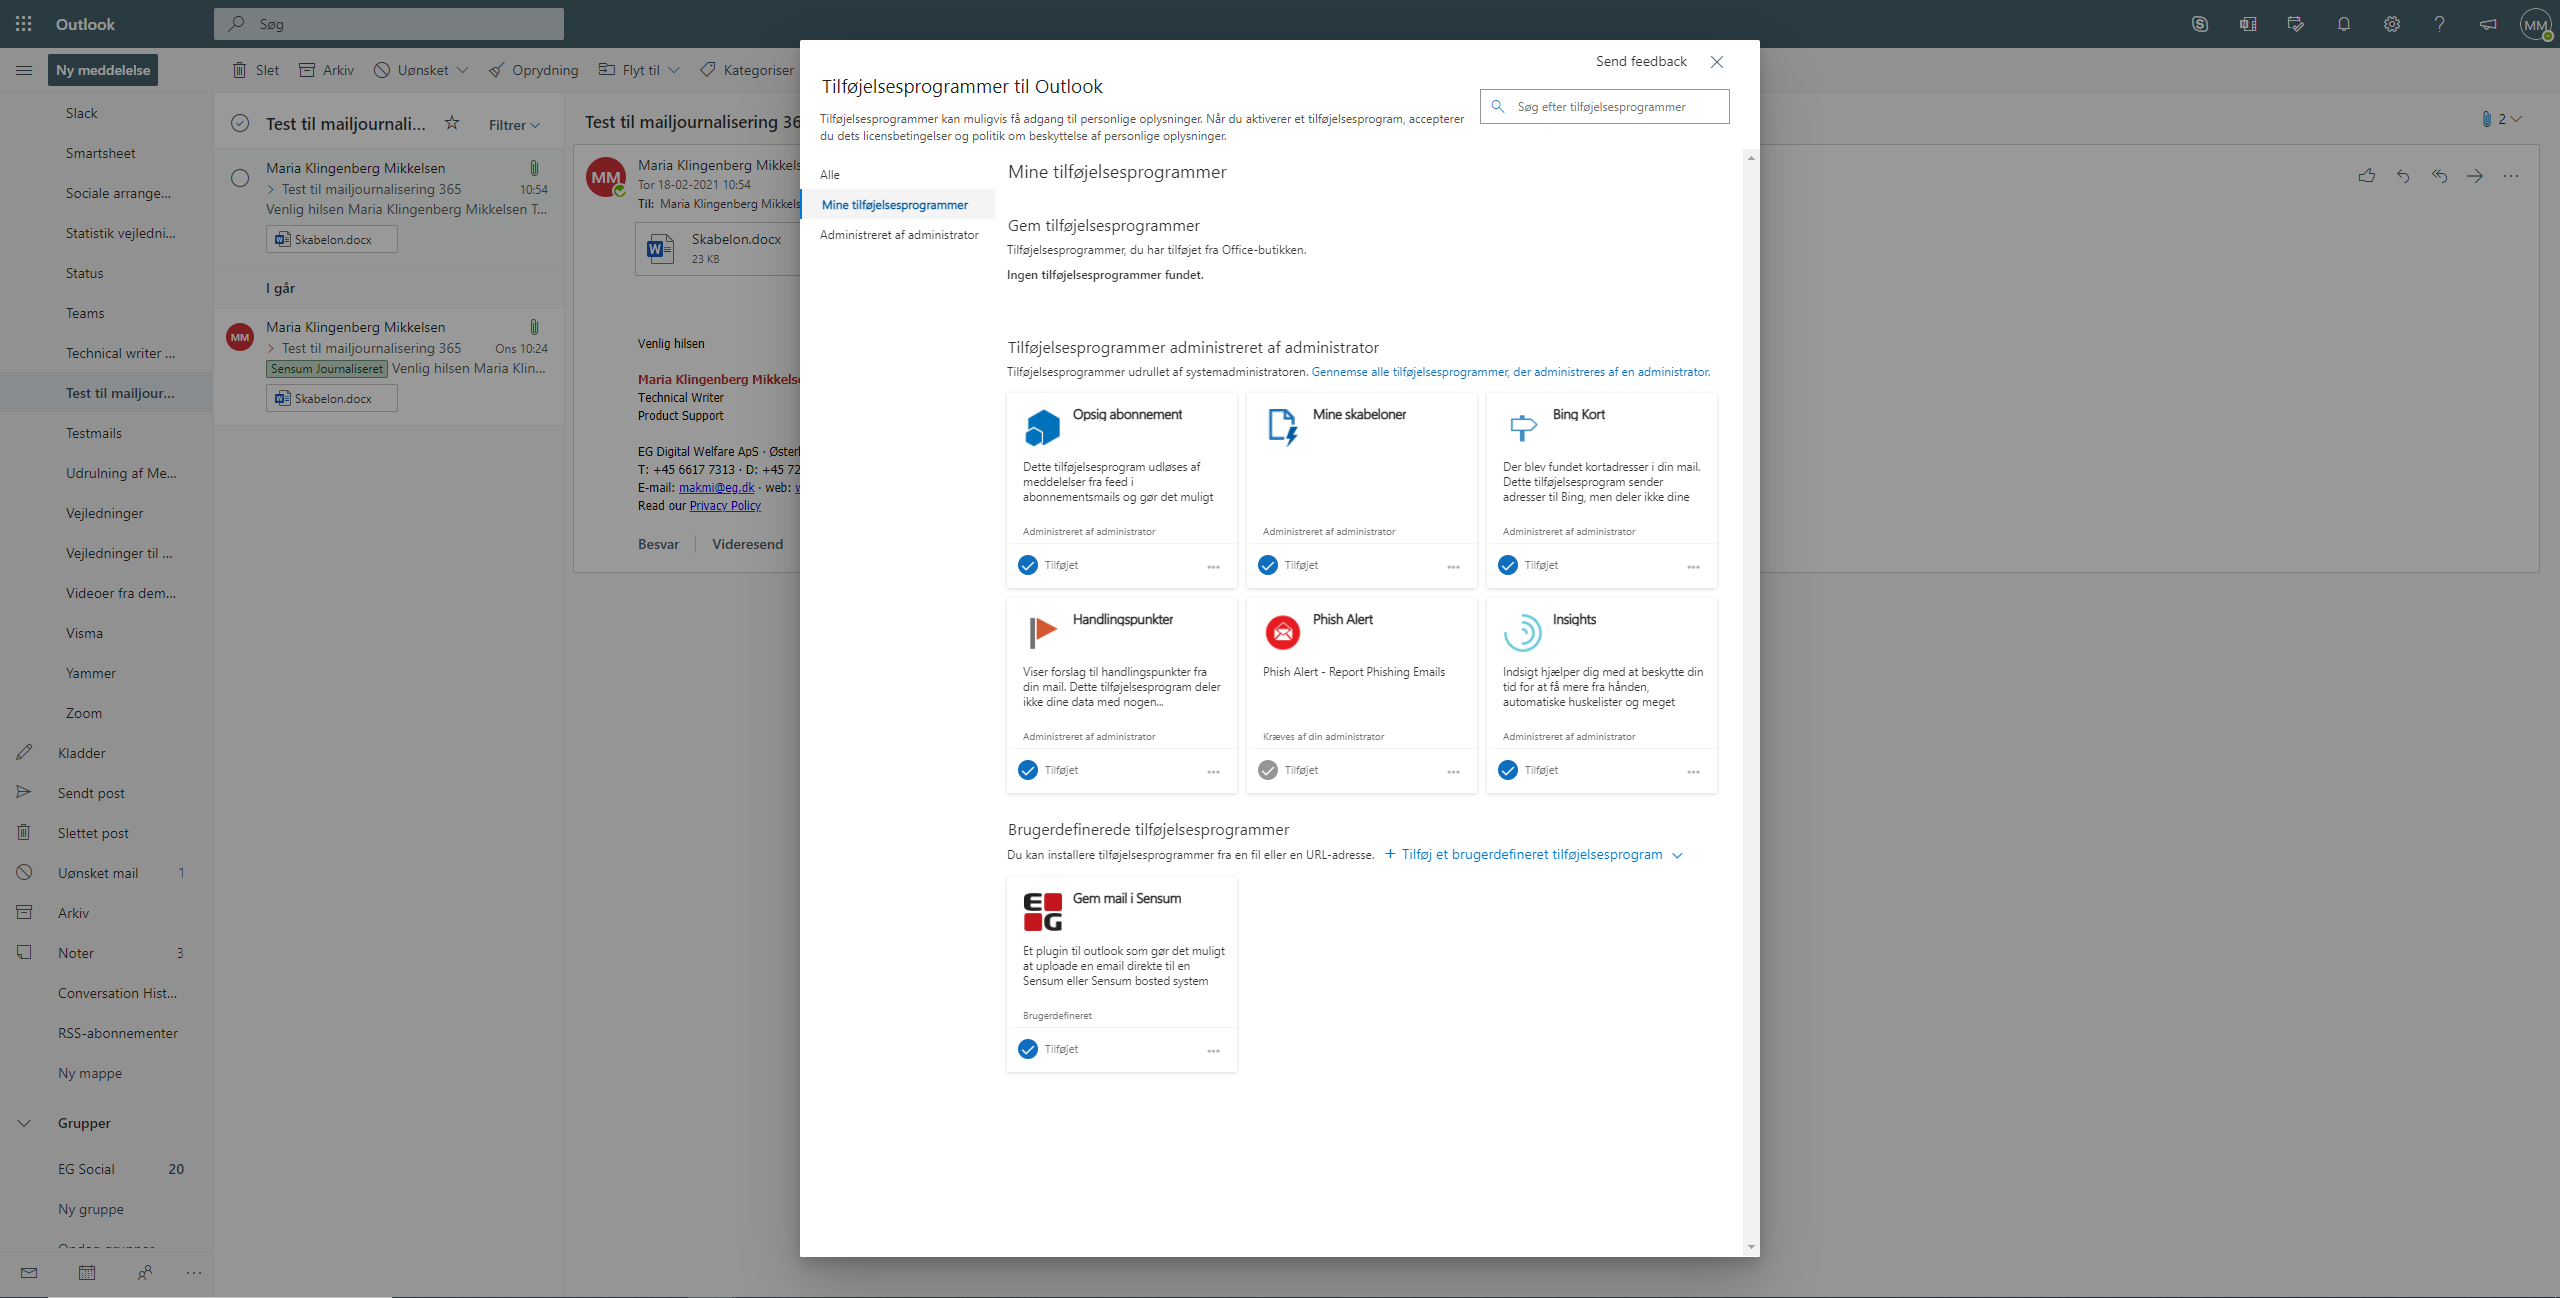Image resolution: width=2560 pixels, height=1298 pixels.
Task: Open the link to review all administrator-managed add-ins
Action: (x=1510, y=372)
